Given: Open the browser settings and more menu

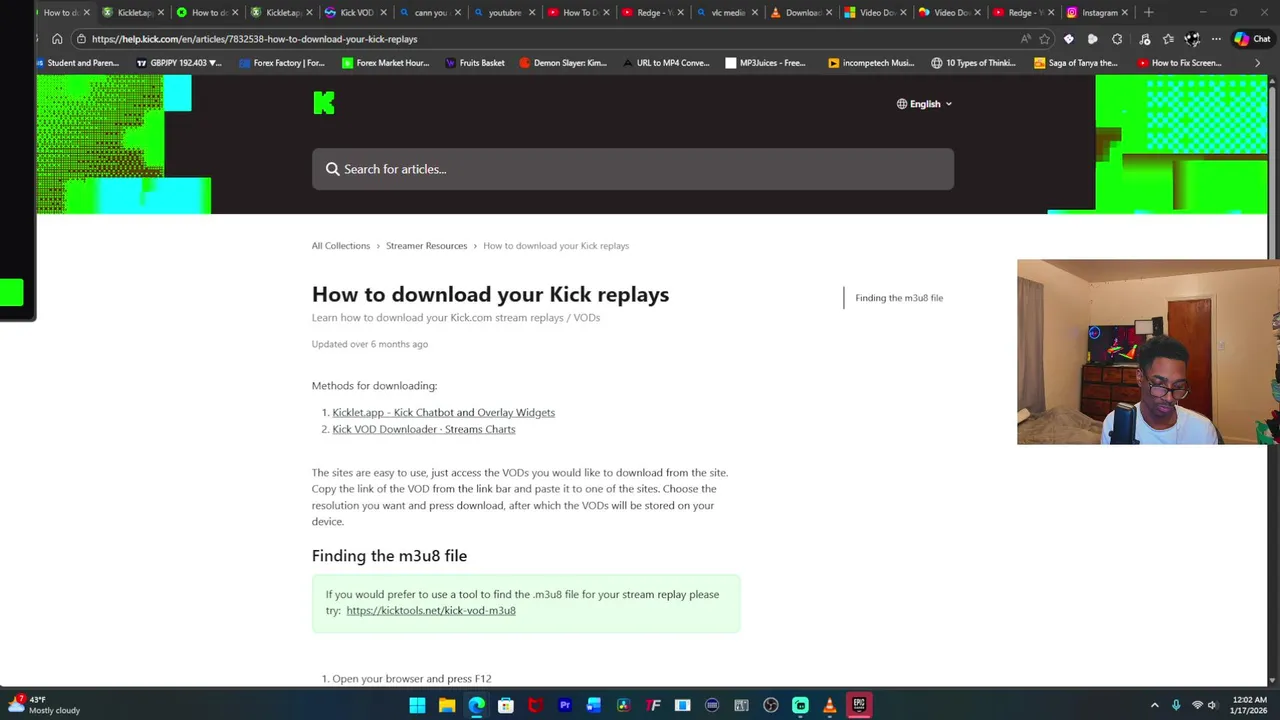Looking at the screenshot, I should click(1216, 39).
